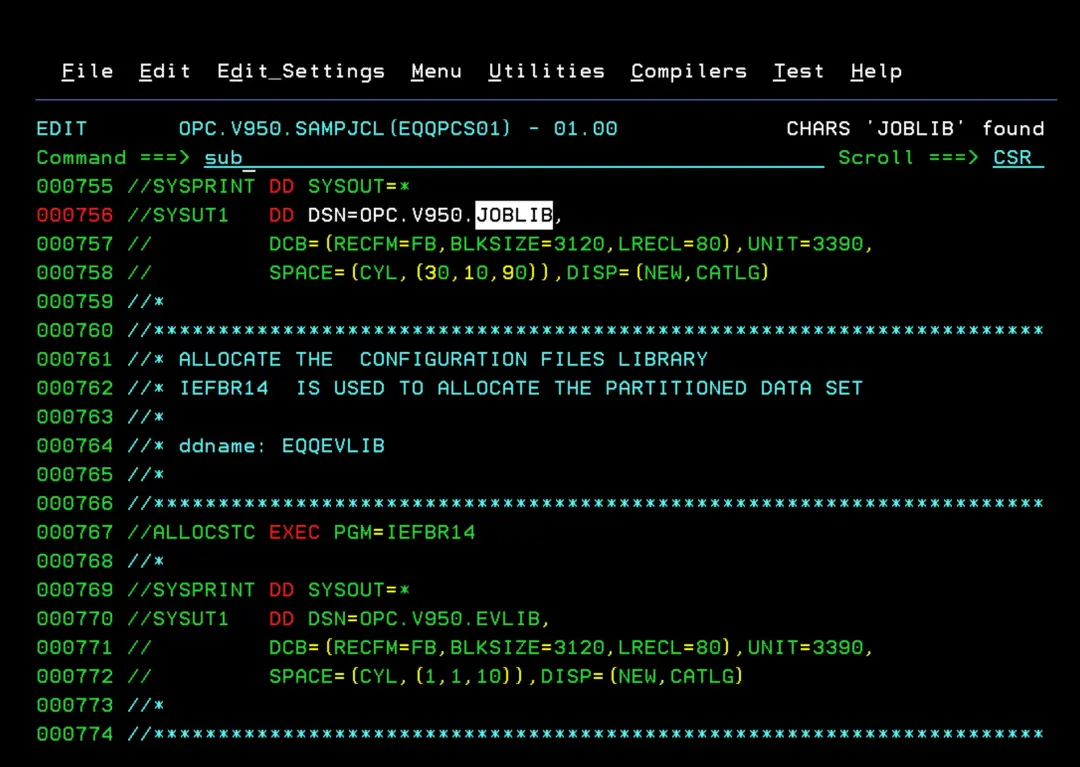The image size is (1080, 767).
Task: Click line number 000773
Action: coord(74,706)
